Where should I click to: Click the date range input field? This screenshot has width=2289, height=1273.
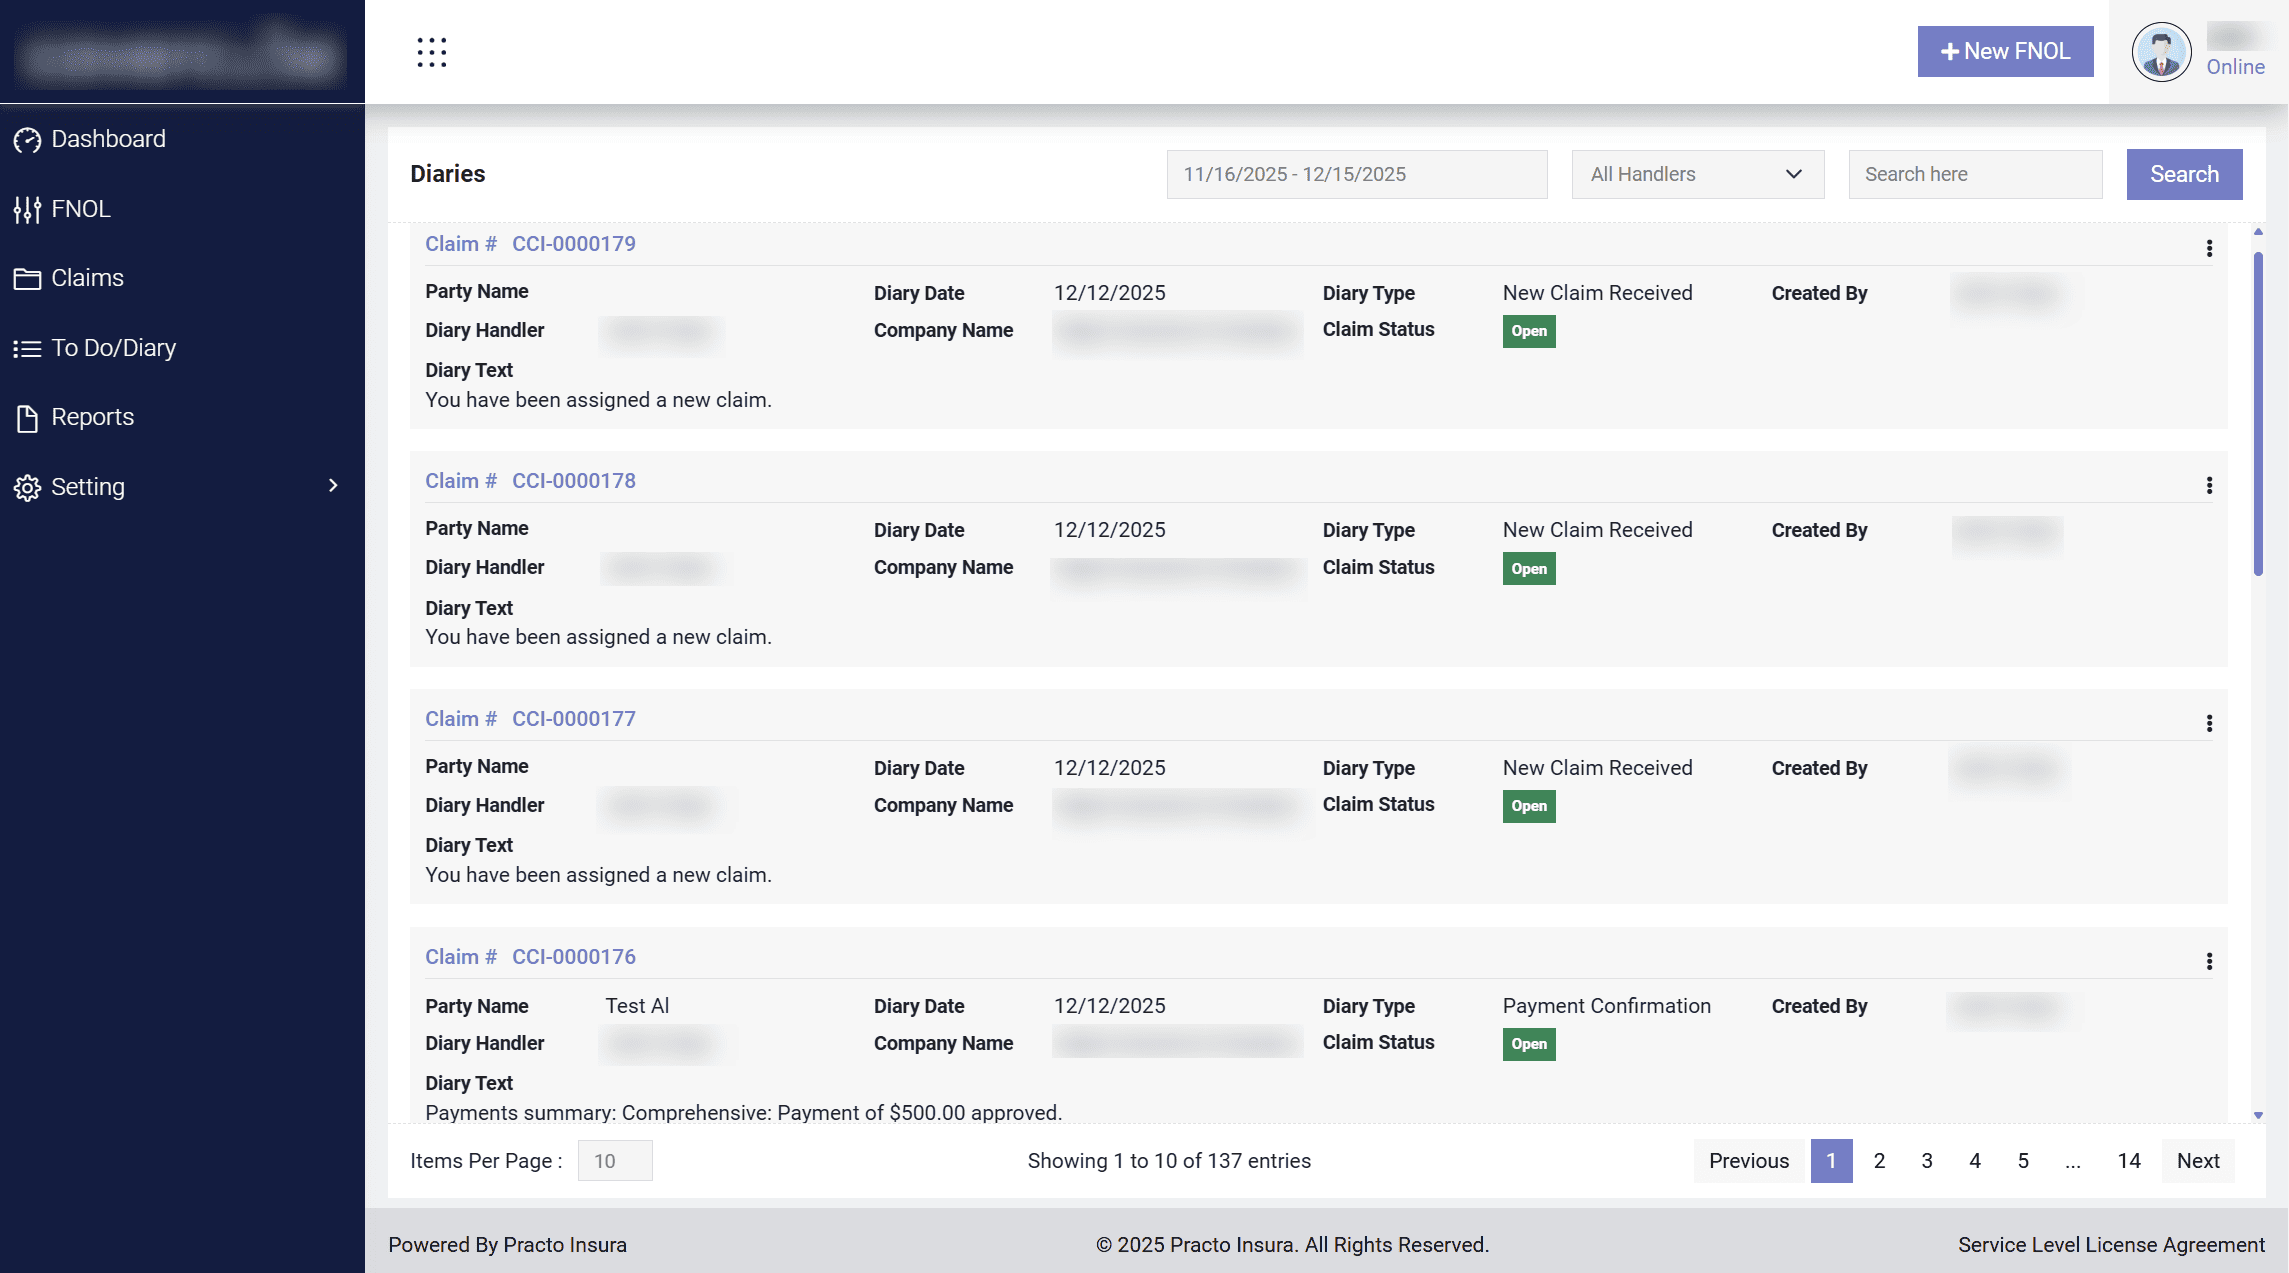[x=1356, y=175]
